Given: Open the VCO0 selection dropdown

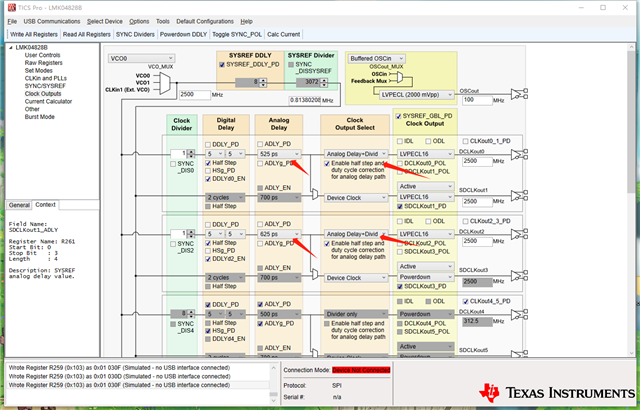Looking at the screenshot, I should [141, 58].
